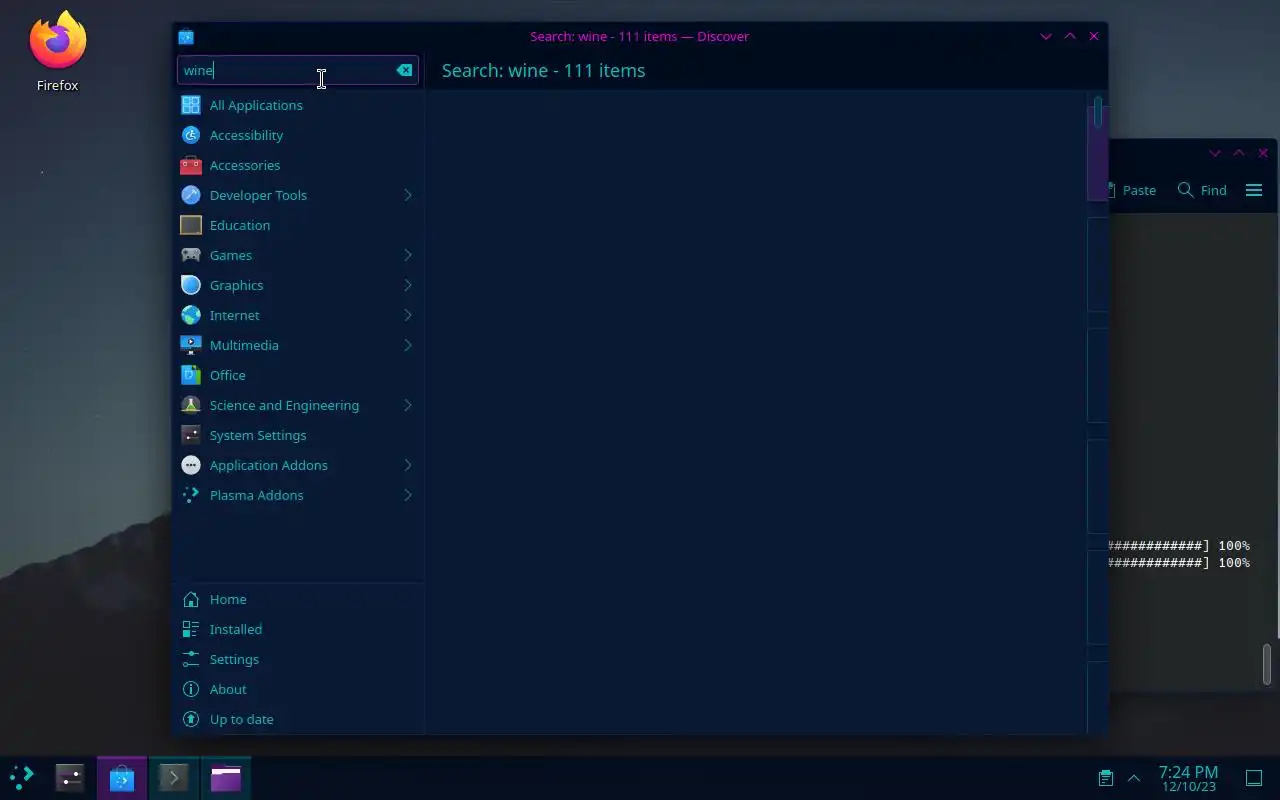This screenshot has width=1280, height=800.
Task: Click the Application Addons icon
Action: coord(191,465)
